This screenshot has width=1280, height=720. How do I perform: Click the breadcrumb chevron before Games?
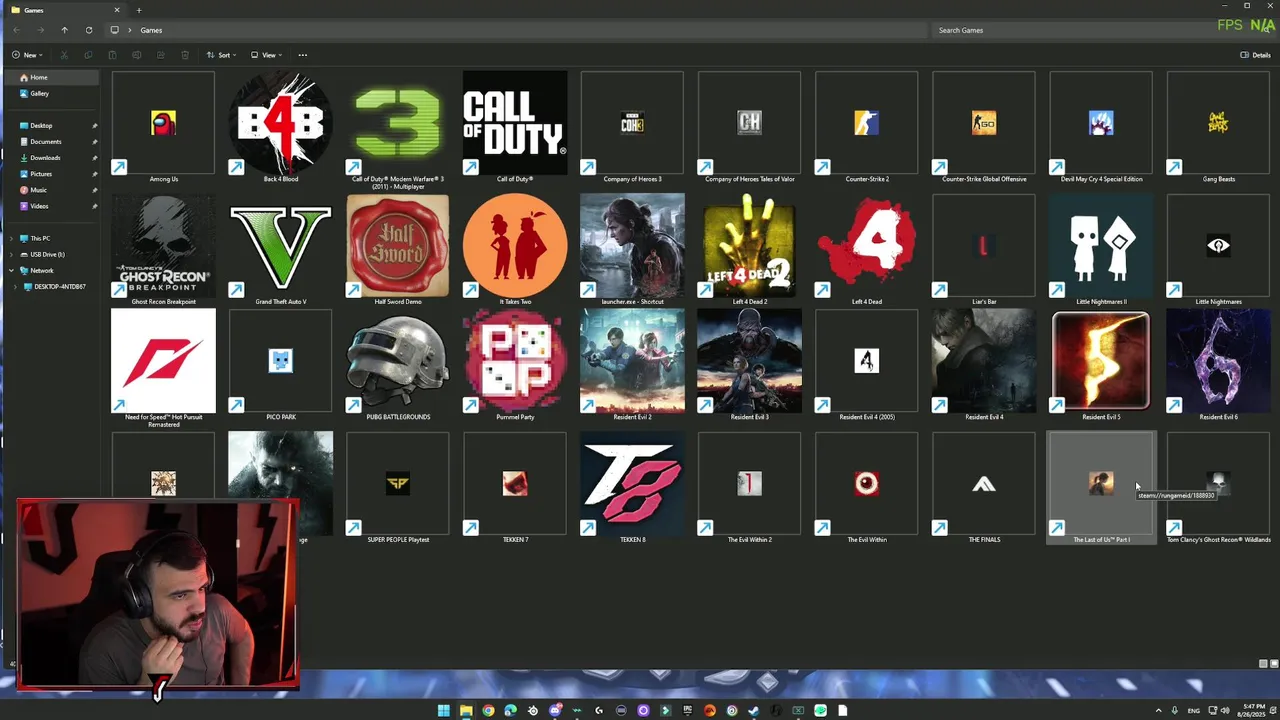(129, 30)
